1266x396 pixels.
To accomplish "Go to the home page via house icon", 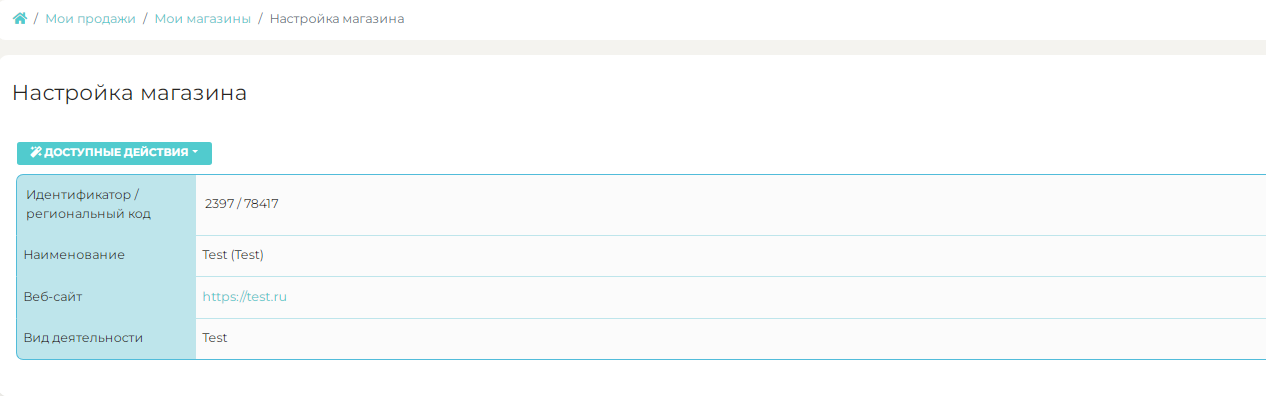I will [x=19, y=19].
